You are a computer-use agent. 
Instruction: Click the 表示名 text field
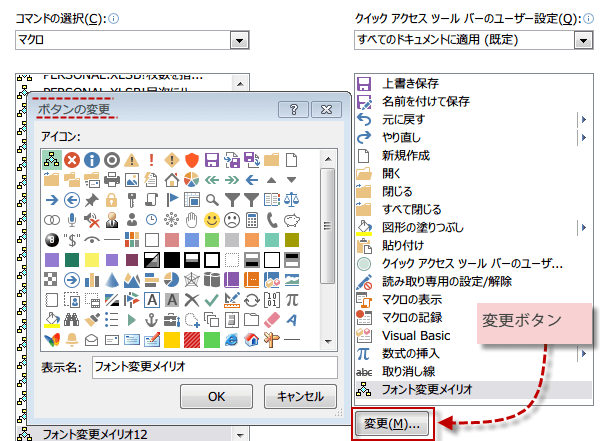point(215,367)
